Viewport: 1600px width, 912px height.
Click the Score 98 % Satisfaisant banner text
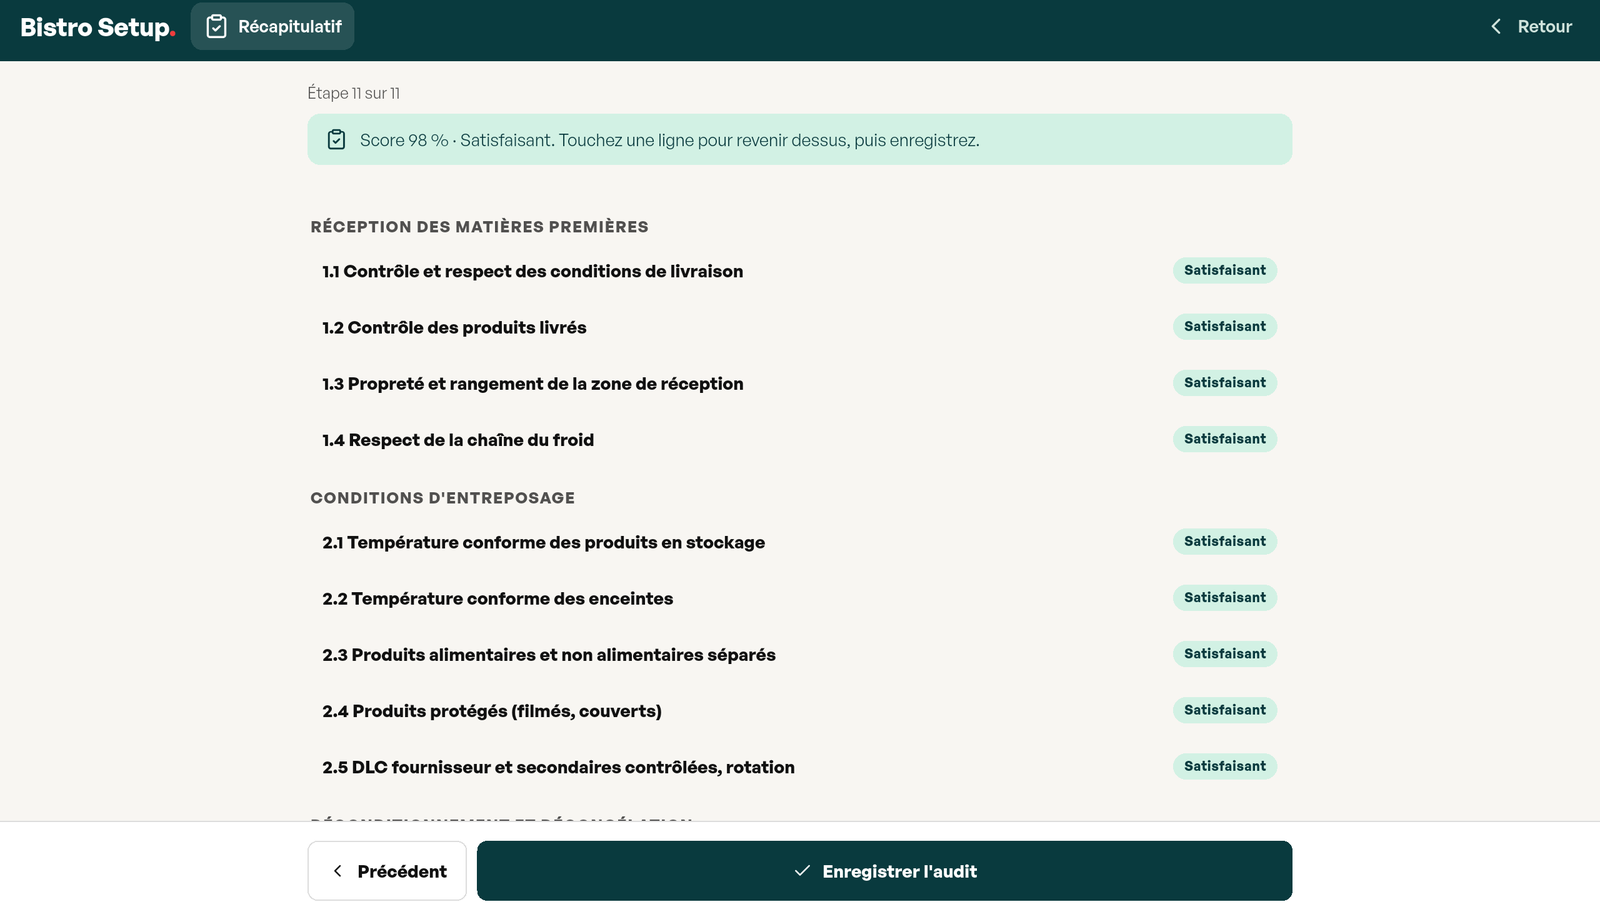[x=669, y=140]
